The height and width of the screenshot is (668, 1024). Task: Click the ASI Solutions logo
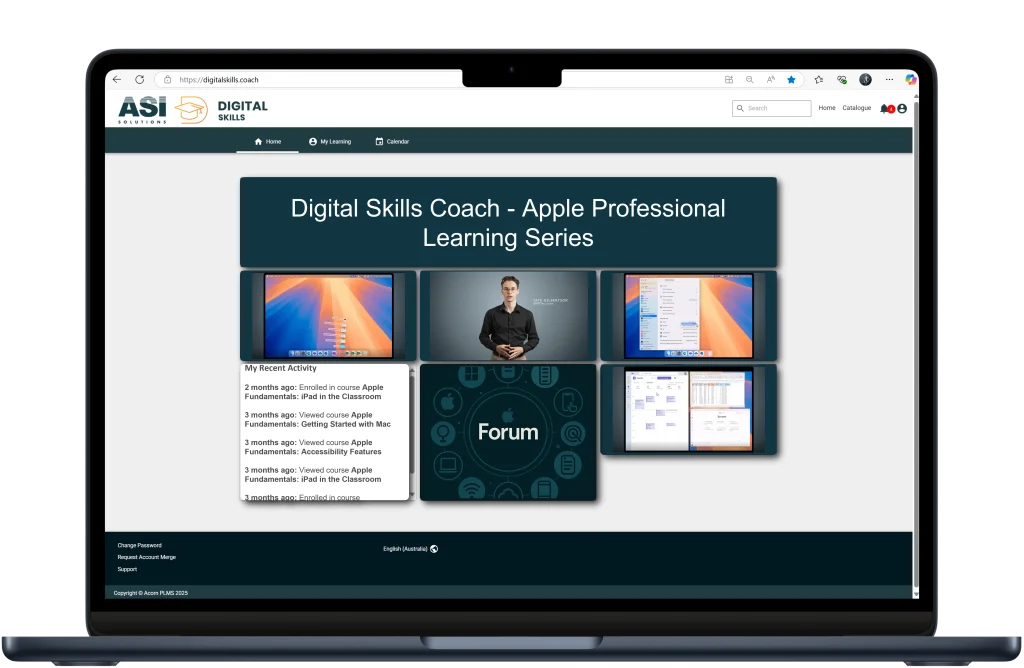(142, 110)
